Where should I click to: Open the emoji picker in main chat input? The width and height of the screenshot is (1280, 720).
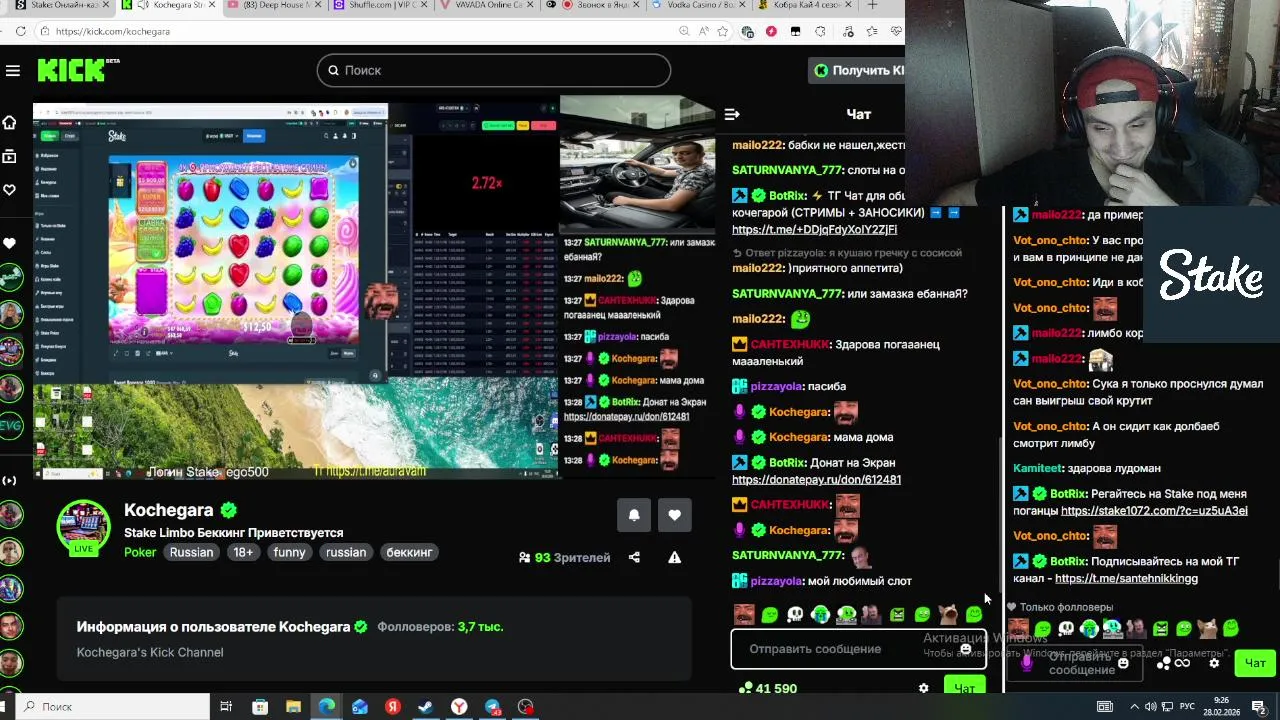(965, 649)
